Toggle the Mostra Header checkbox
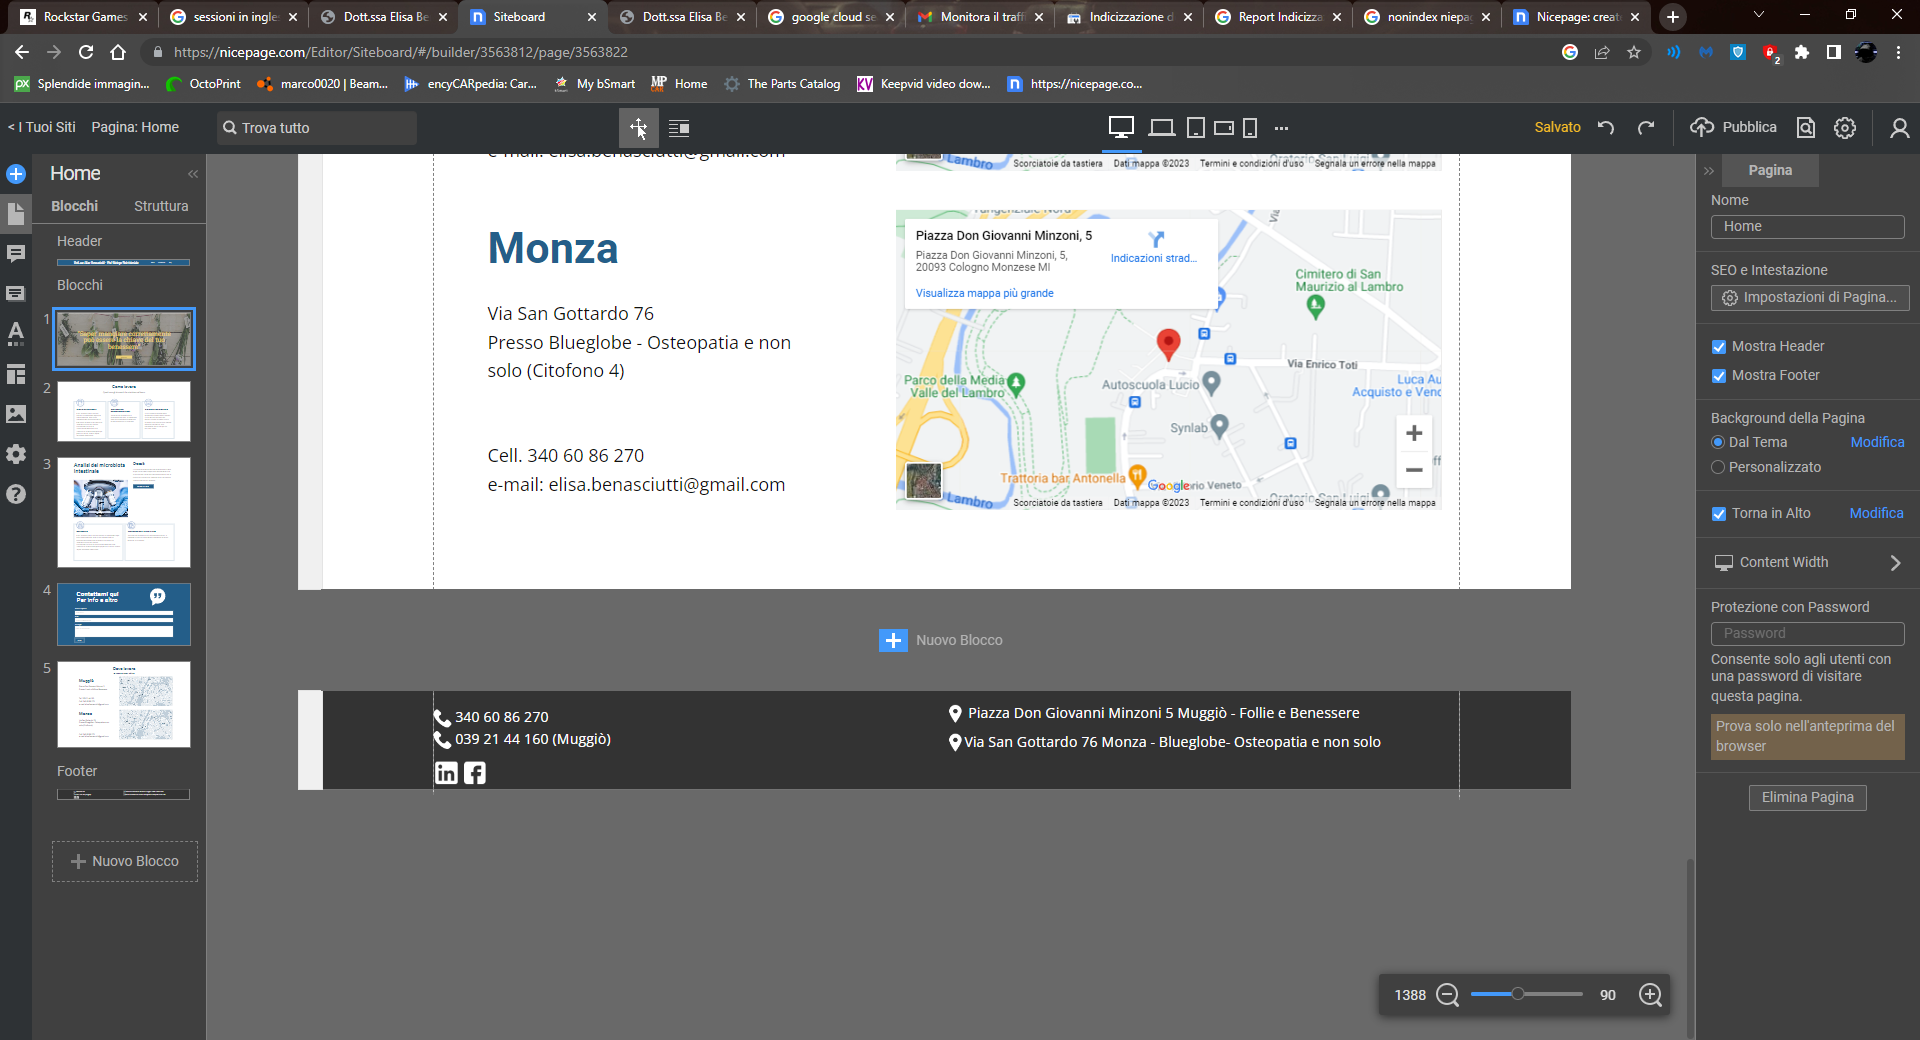The width and height of the screenshot is (1920, 1040). click(1719, 347)
